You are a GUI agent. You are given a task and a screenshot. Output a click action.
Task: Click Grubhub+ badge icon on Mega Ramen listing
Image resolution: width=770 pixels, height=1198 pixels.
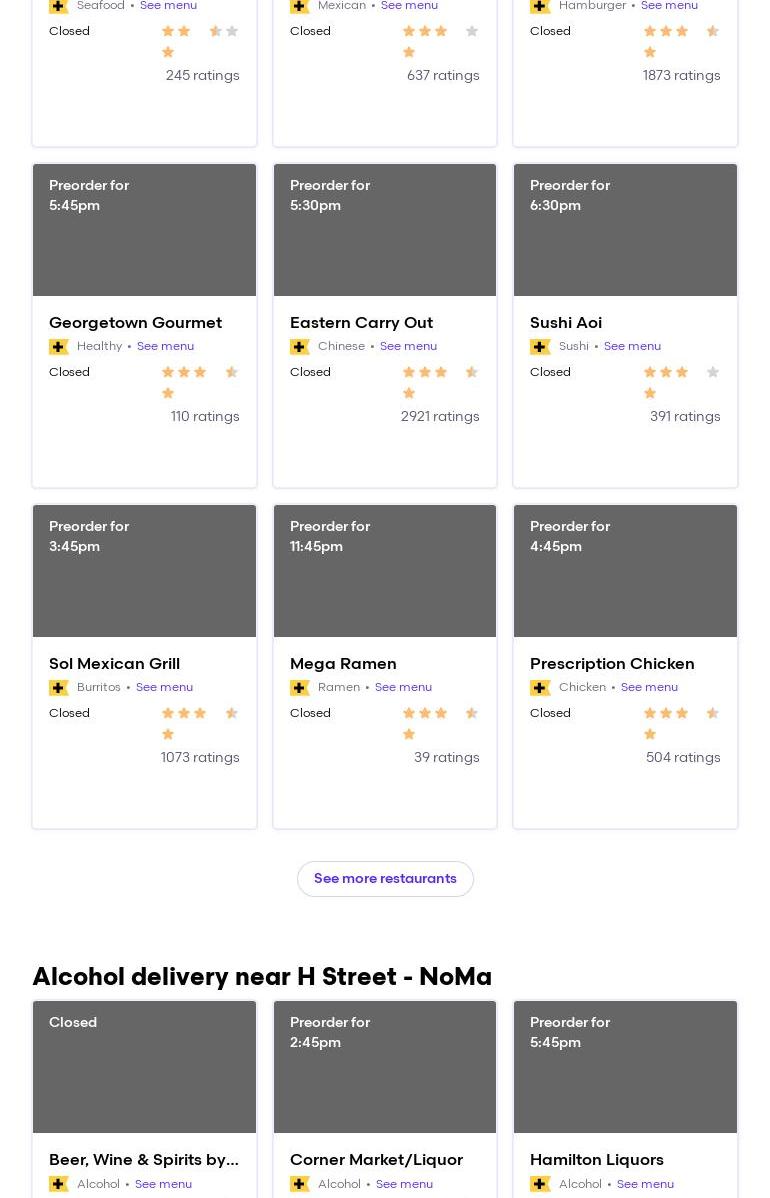299,688
